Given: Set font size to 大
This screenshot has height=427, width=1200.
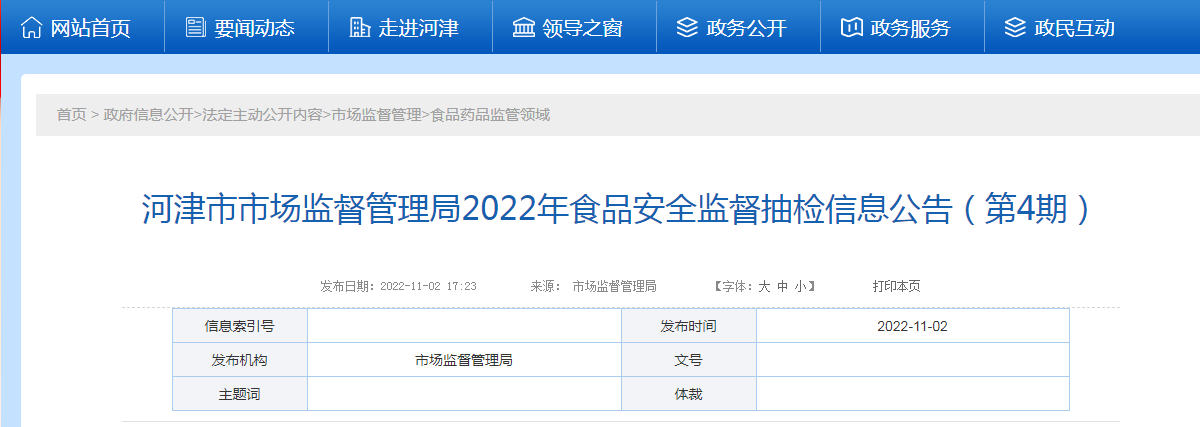Looking at the screenshot, I should [x=764, y=286].
